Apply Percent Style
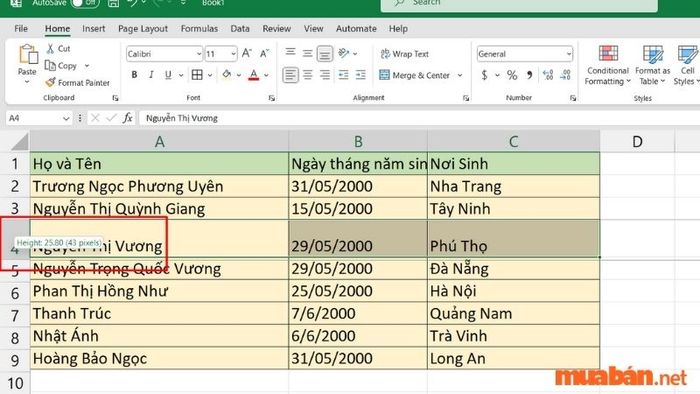Image resolution: width=700 pixels, height=394 pixels. pos(512,75)
